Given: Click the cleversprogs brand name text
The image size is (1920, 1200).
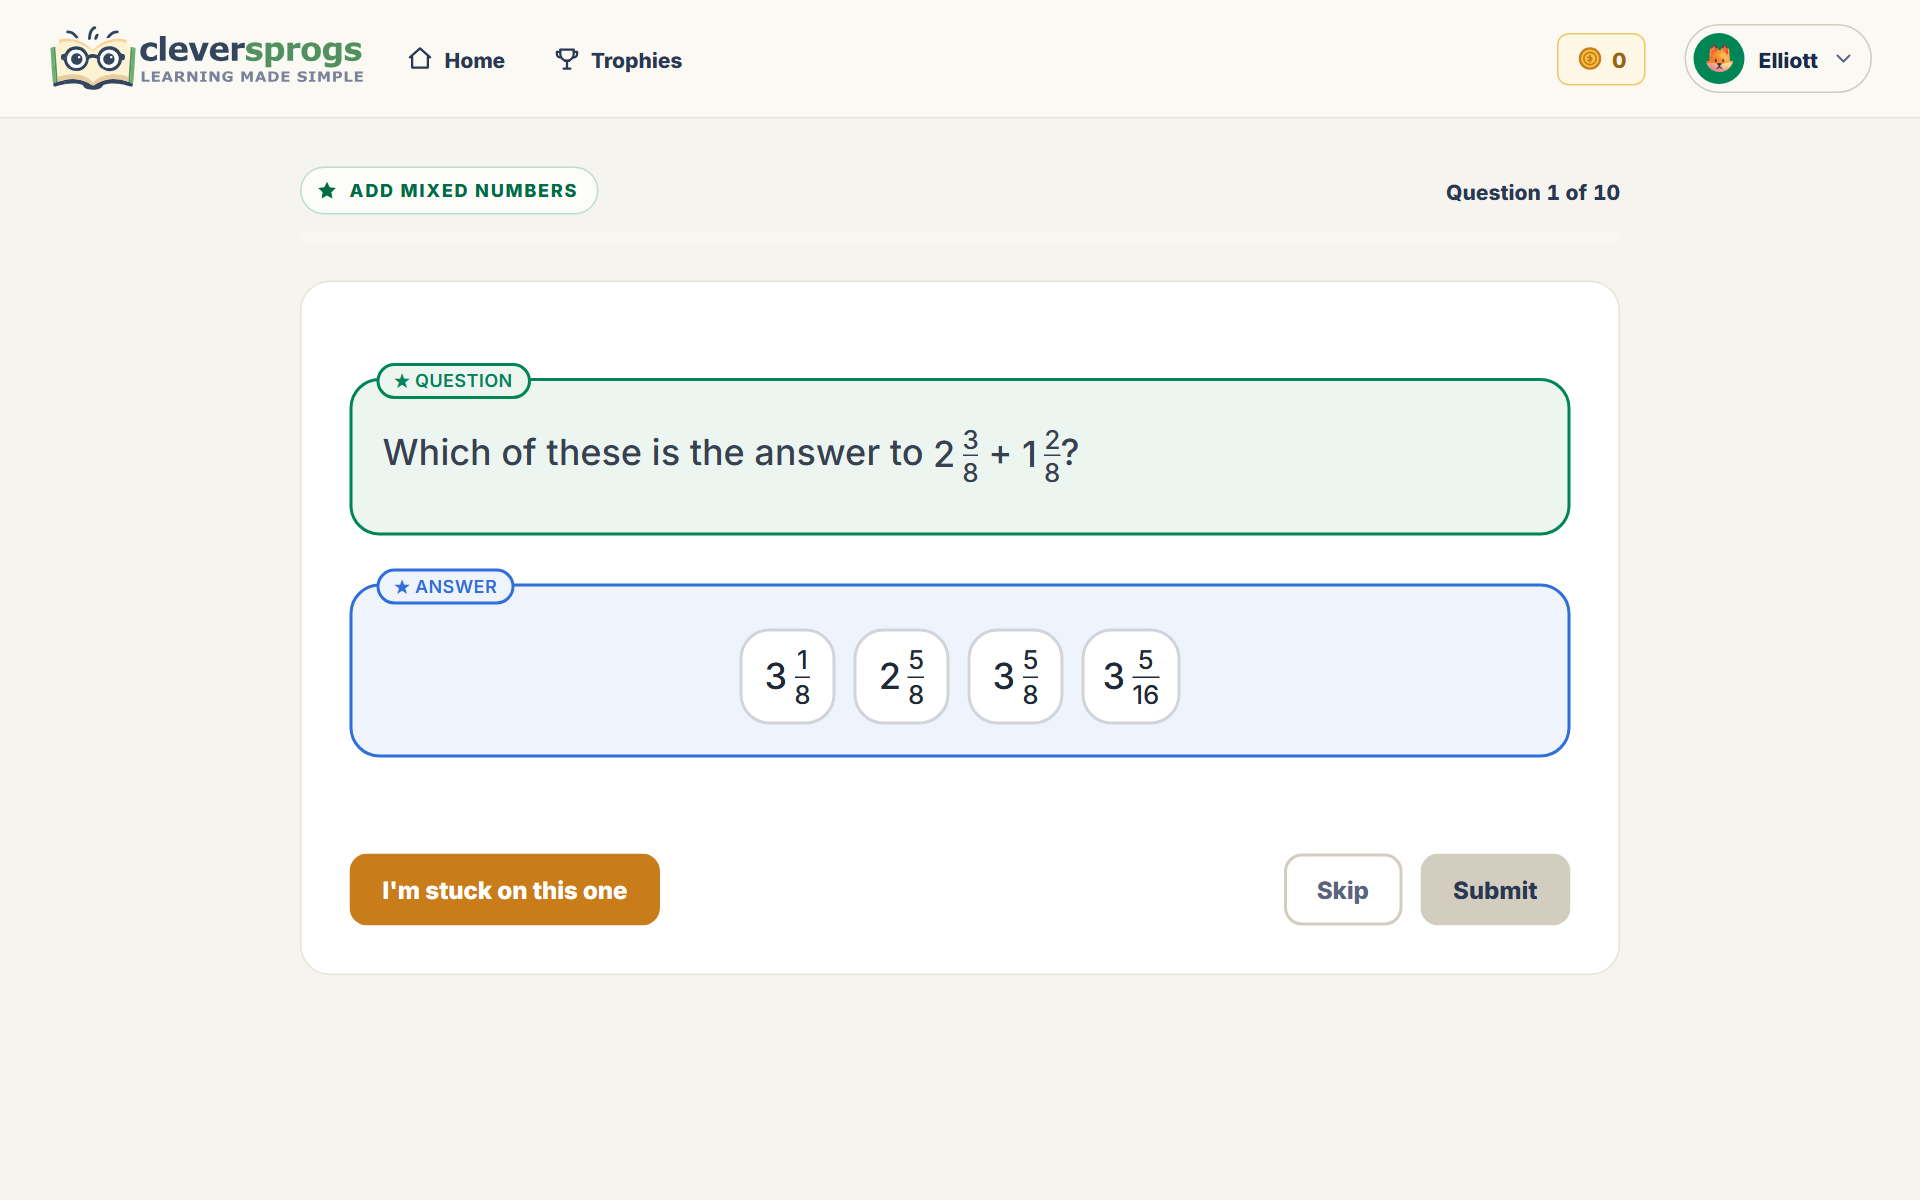Looking at the screenshot, I should click(x=251, y=49).
